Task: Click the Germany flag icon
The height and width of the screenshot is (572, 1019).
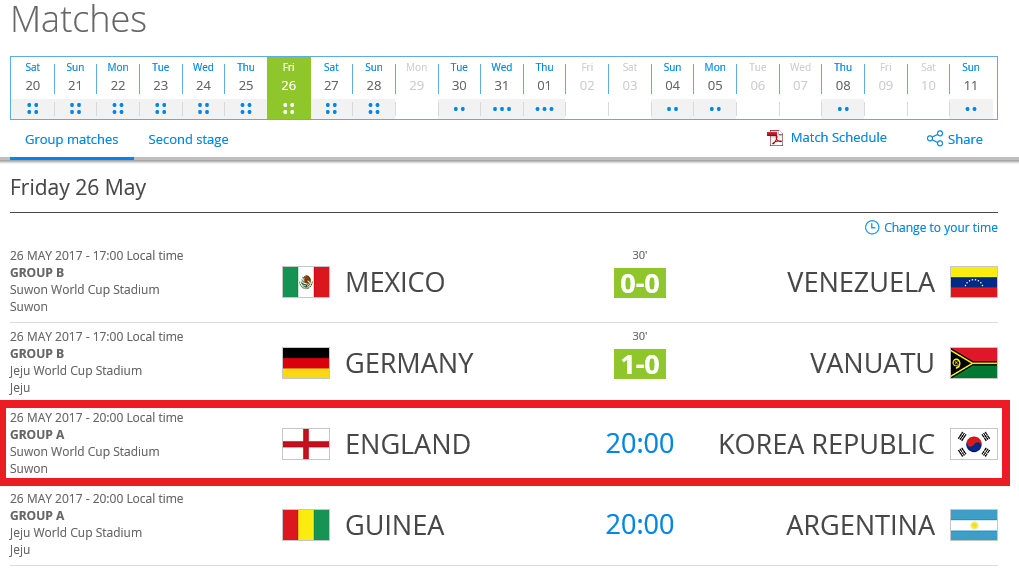Action: coord(305,363)
